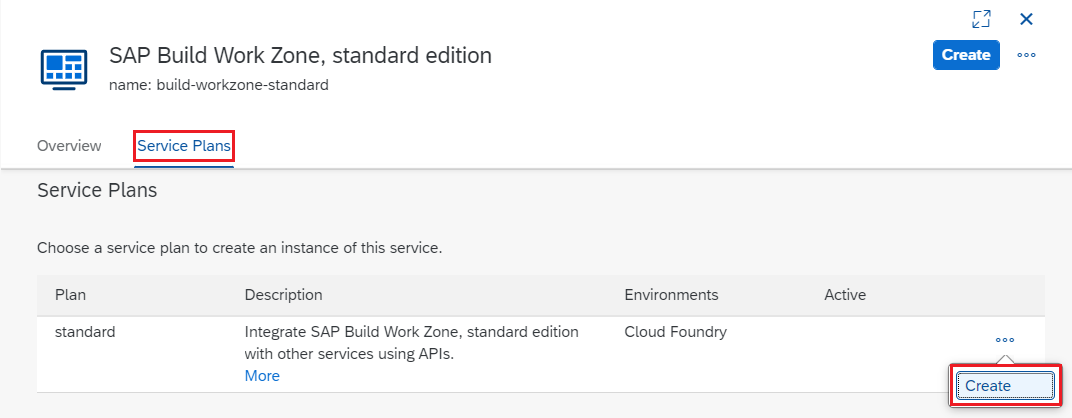The height and width of the screenshot is (418, 1072).
Task: Select the Service Plans tab
Action: click(184, 146)
